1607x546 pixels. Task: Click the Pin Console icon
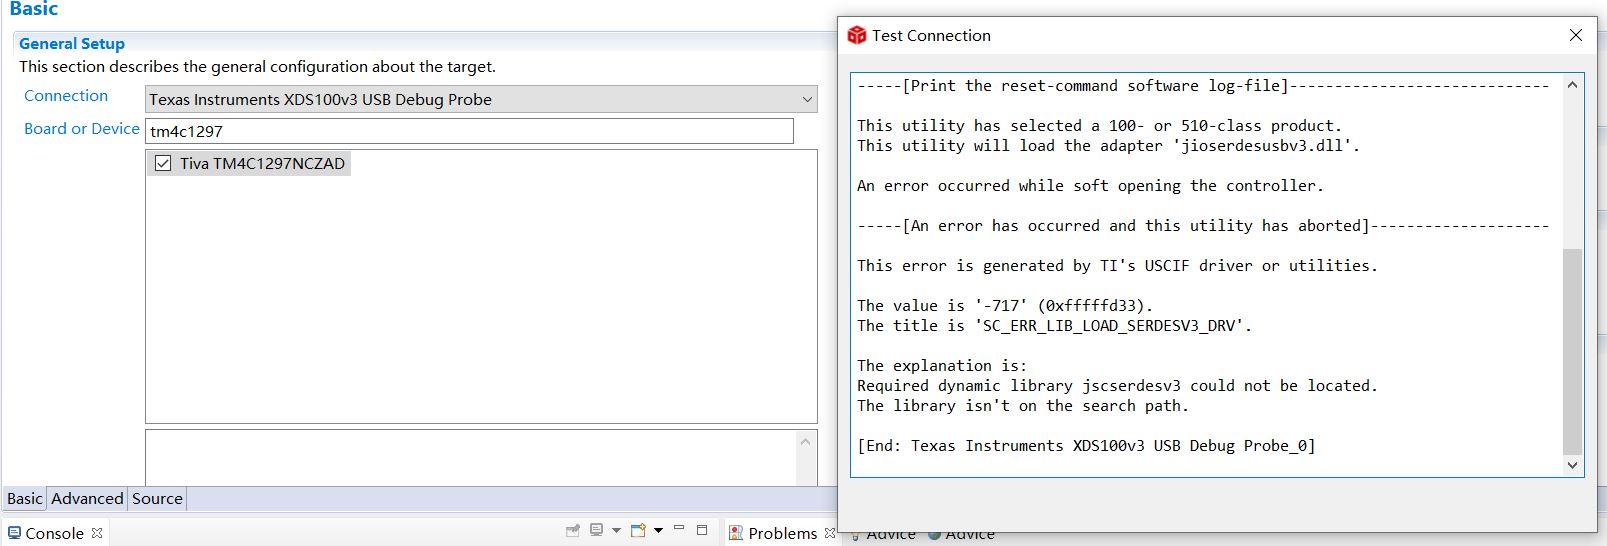tap(573, 530)
